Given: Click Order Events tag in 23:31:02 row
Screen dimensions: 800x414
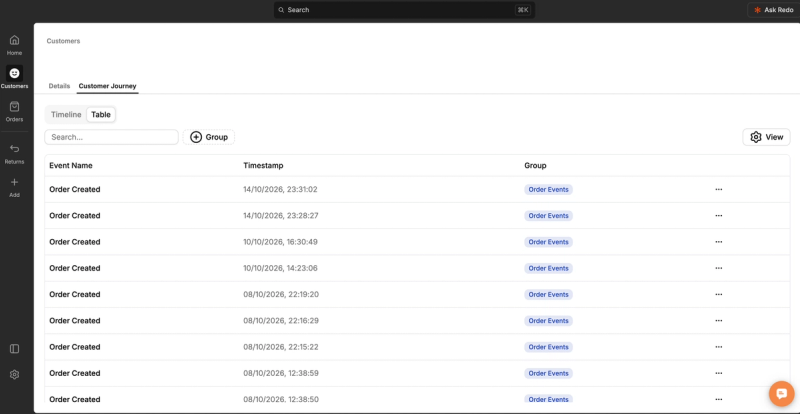Looking at the screenshot, I should click(548, 189).
